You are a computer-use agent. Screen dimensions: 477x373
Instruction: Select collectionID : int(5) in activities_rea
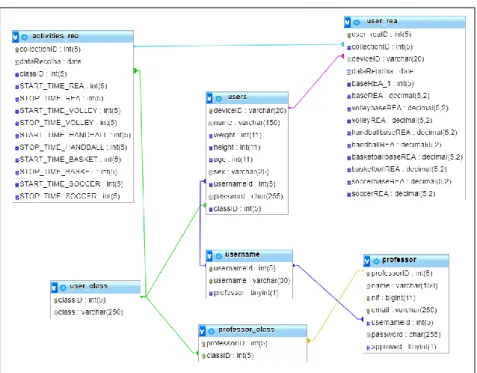(48, 49)
